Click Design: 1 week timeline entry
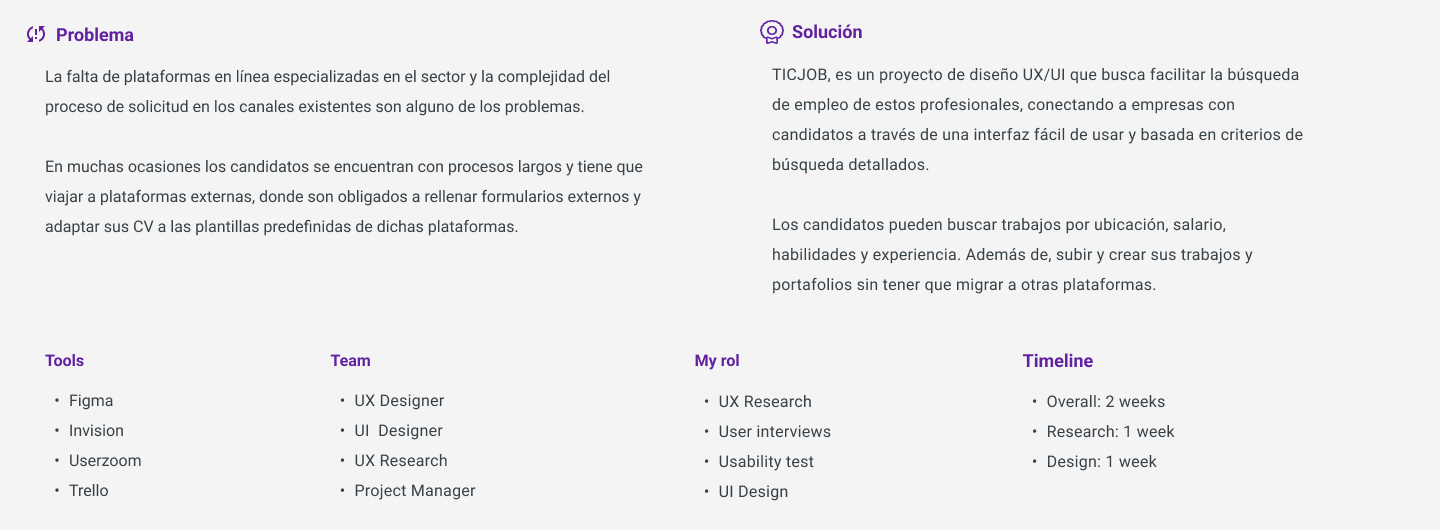The height and width of the screenshot is (530, 1440). pos(1101,462)
